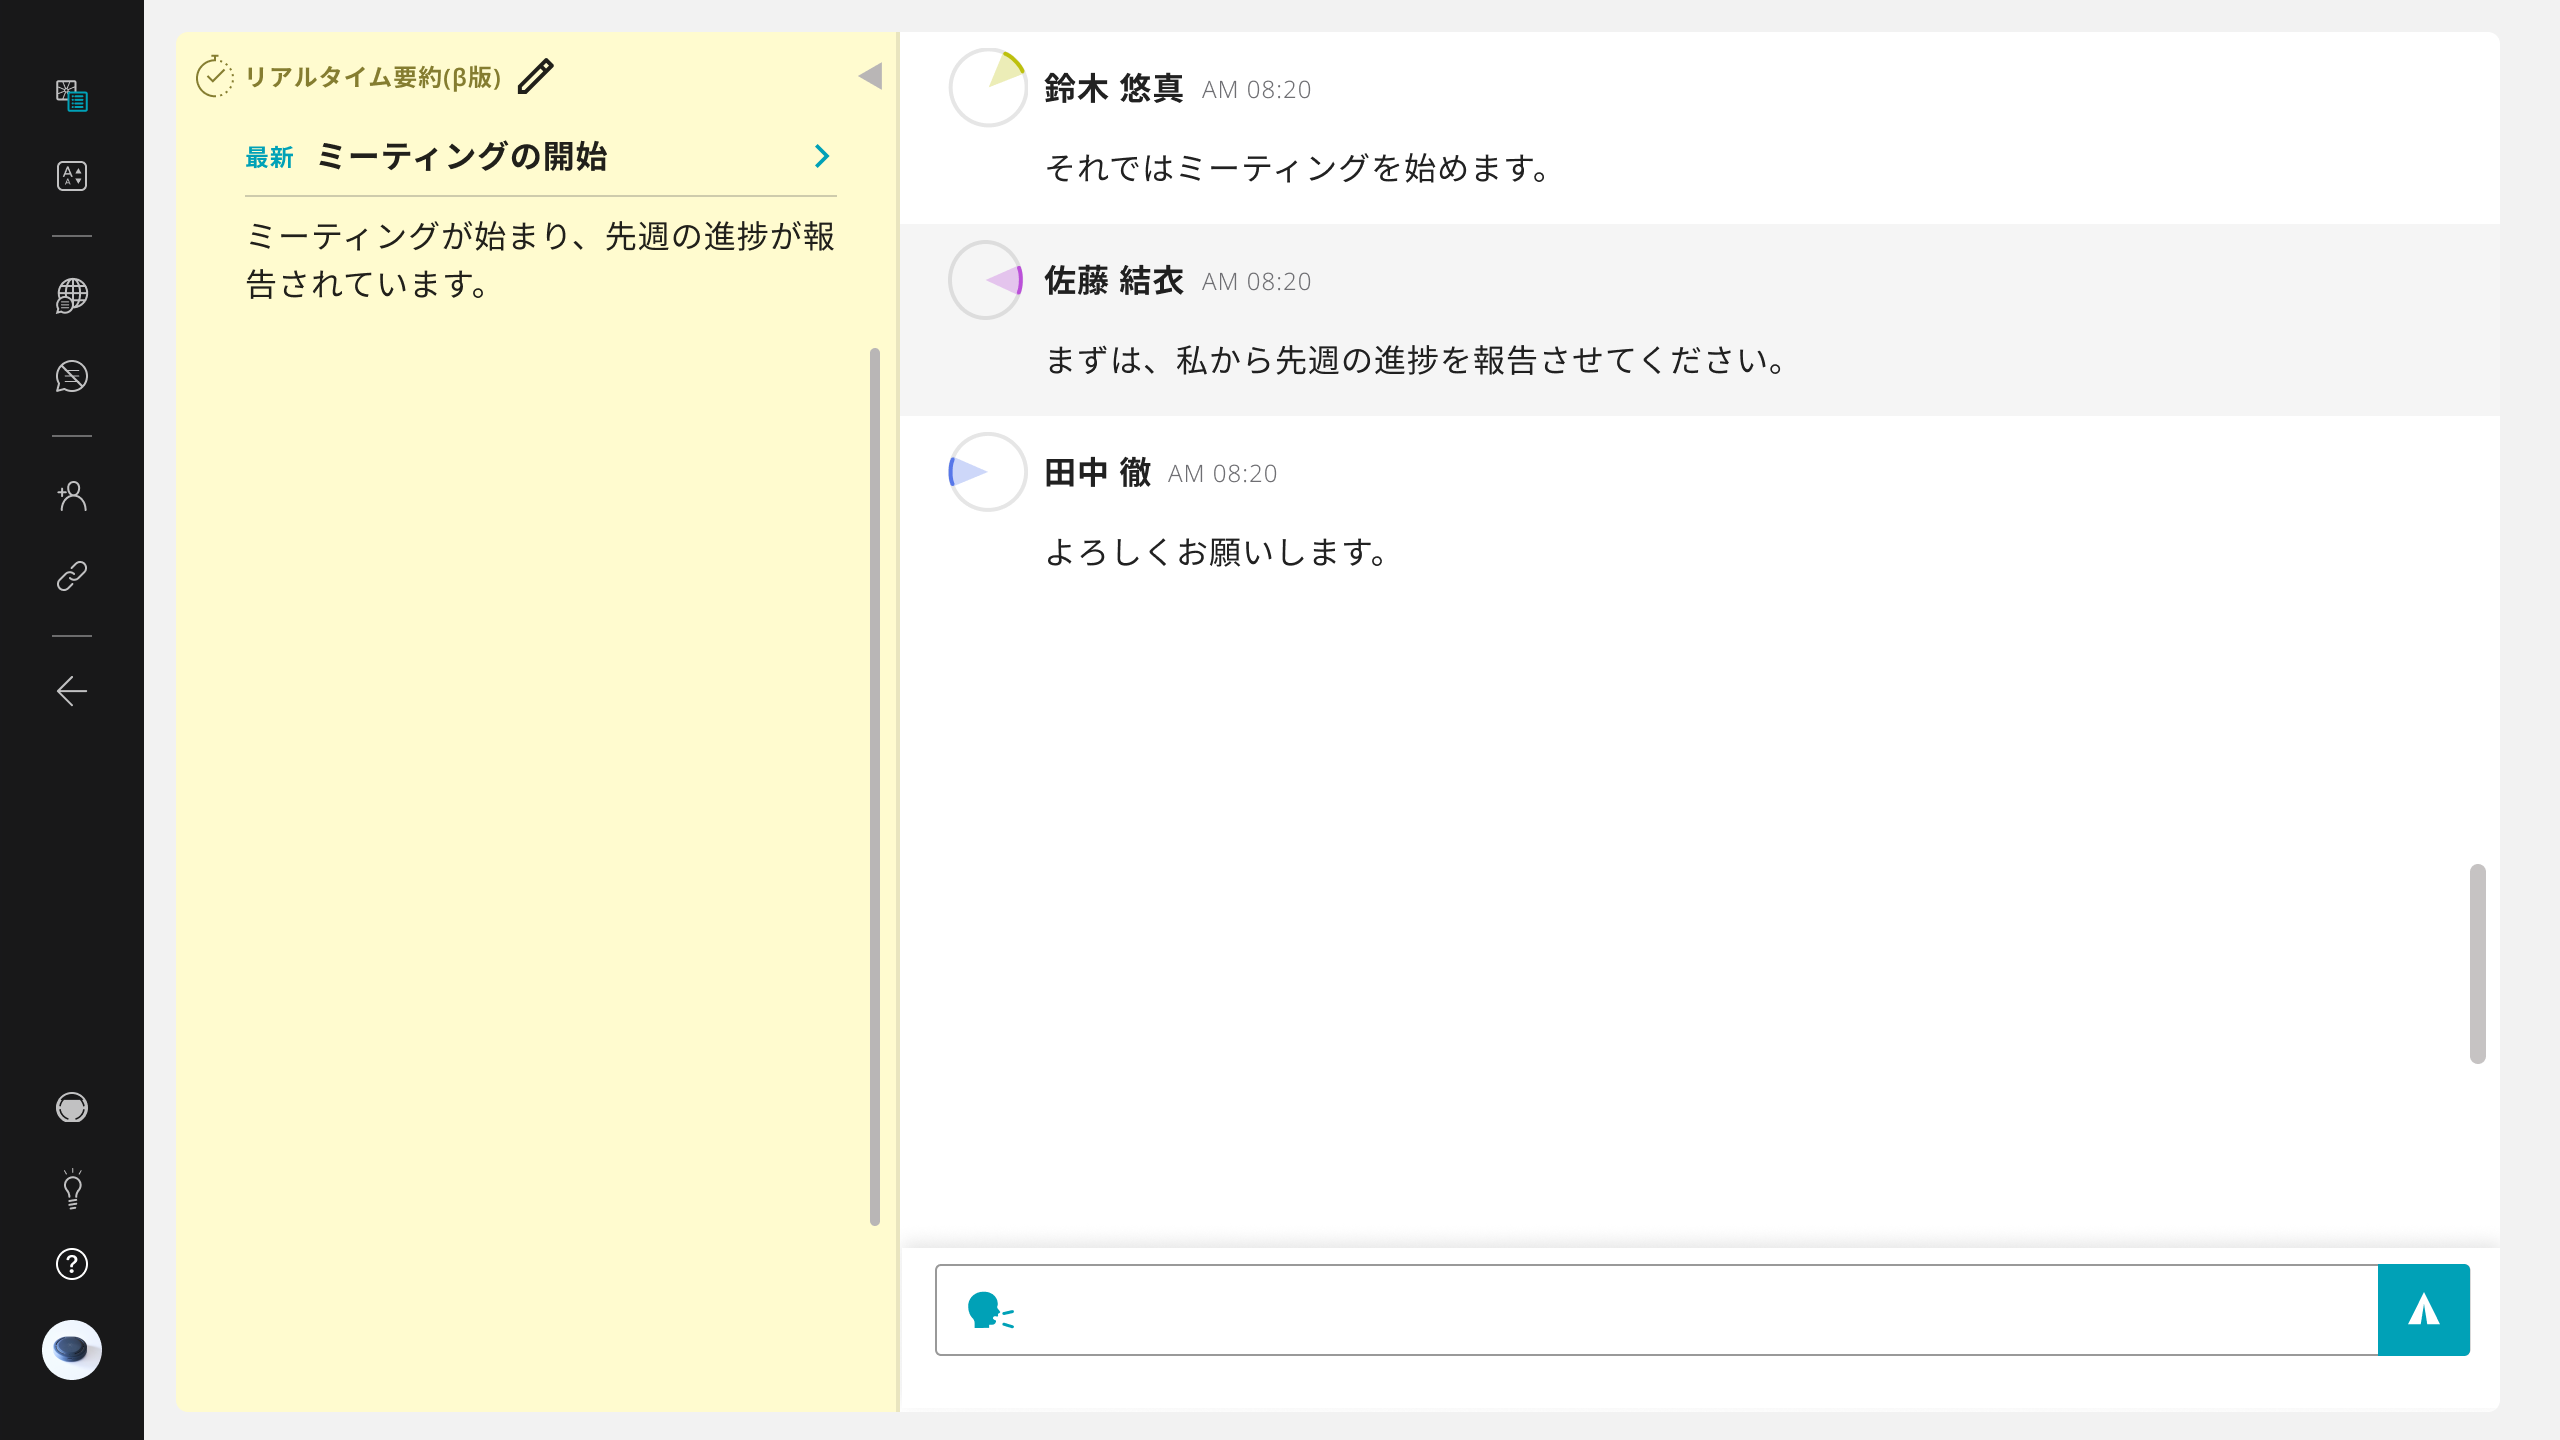Copy the share link icon
Screen dimensions: 2560x1440
point(71,575)
